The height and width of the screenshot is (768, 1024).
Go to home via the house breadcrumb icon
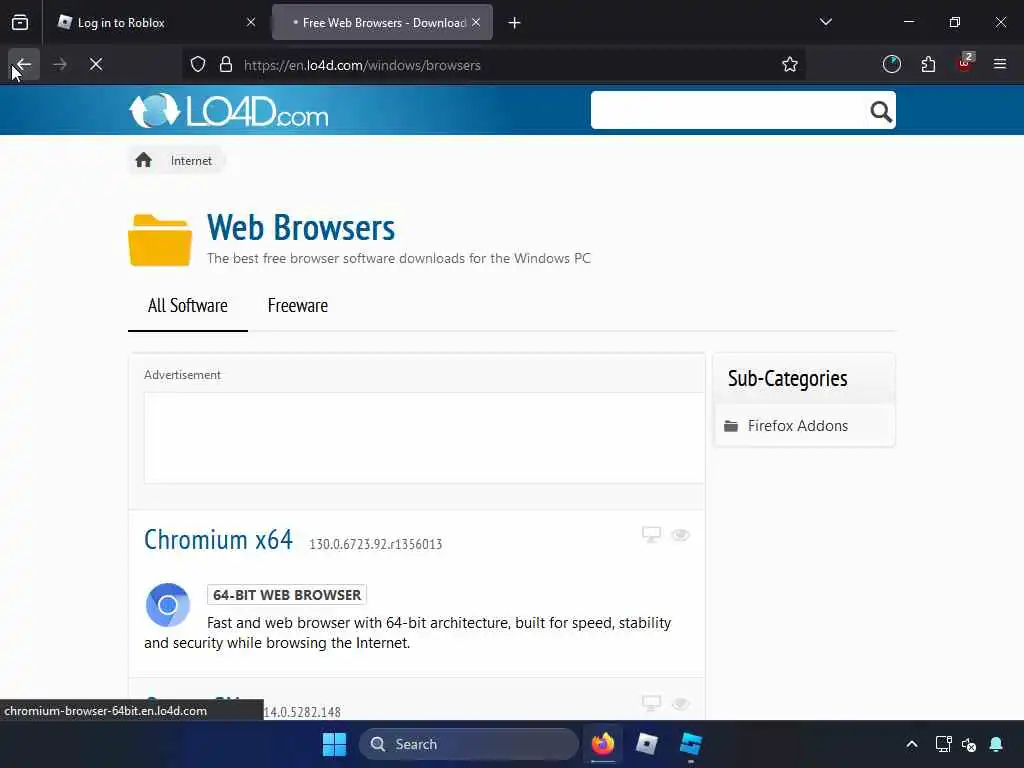coord(144,161)
